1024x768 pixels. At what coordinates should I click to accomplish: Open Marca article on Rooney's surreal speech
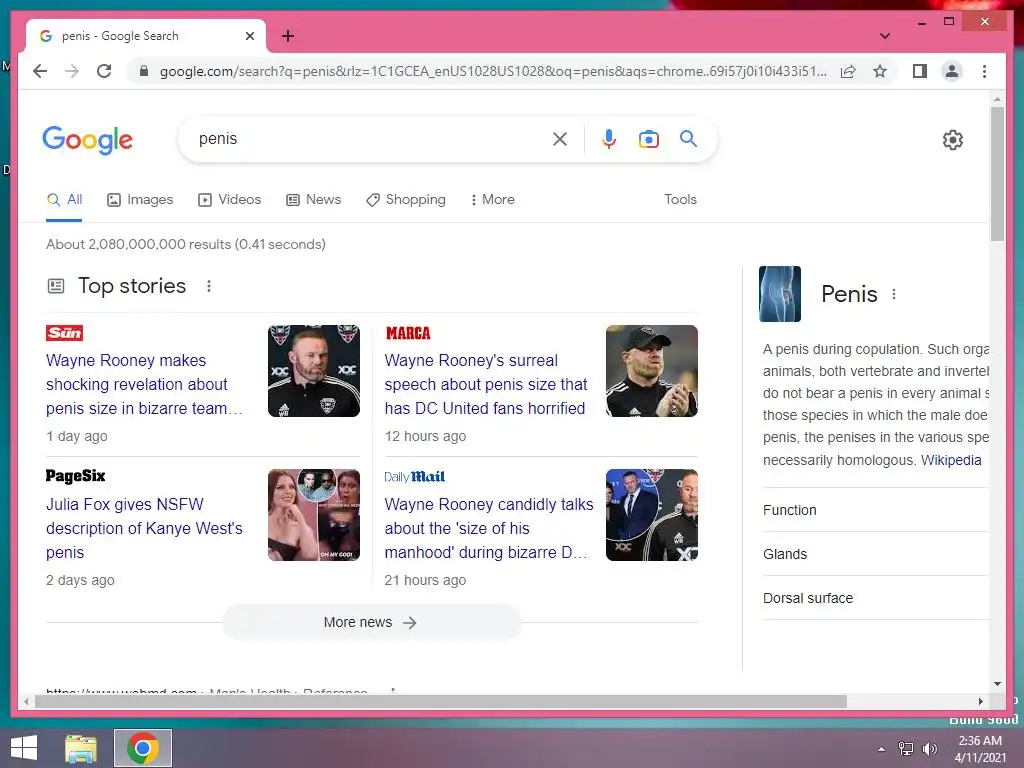(x=486, y=384)
